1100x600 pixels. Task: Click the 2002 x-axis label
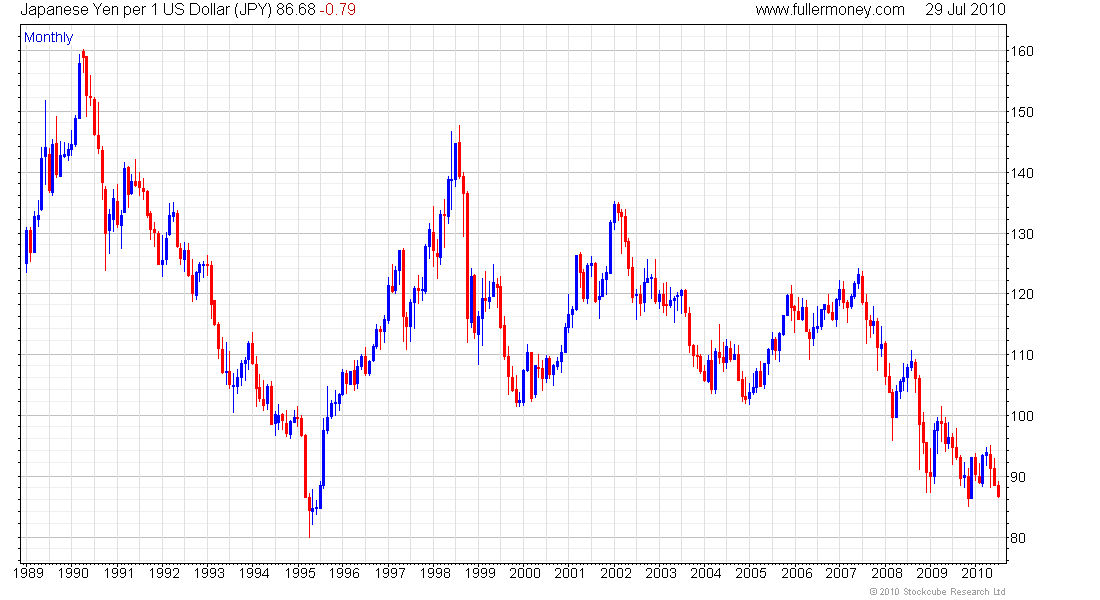(x=616, y=573)
